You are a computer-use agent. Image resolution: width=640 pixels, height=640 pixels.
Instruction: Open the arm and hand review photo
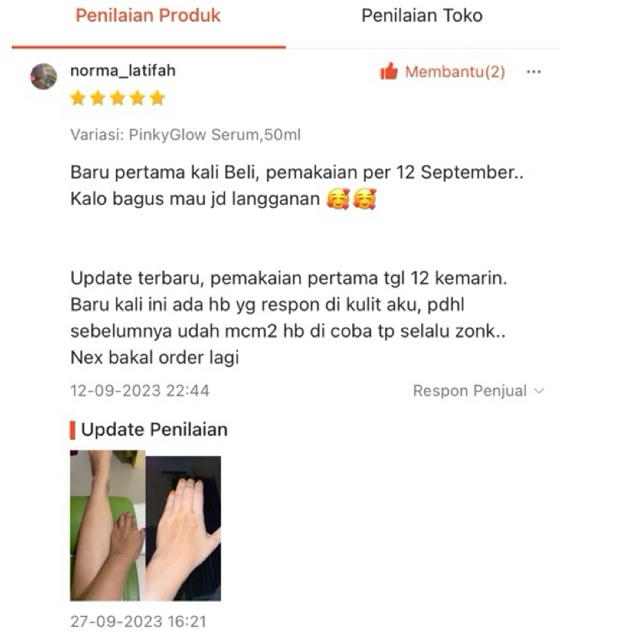click(x=146, y=525)
